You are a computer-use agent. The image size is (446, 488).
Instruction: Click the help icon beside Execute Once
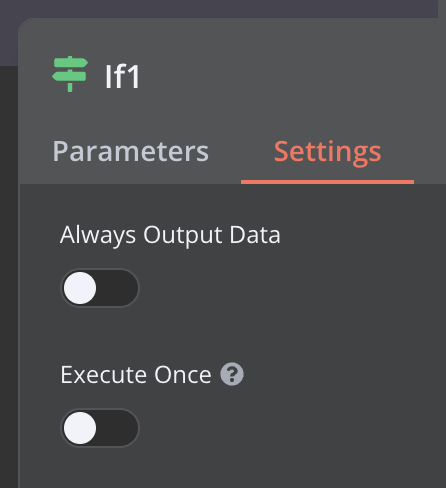pos(232,374)
